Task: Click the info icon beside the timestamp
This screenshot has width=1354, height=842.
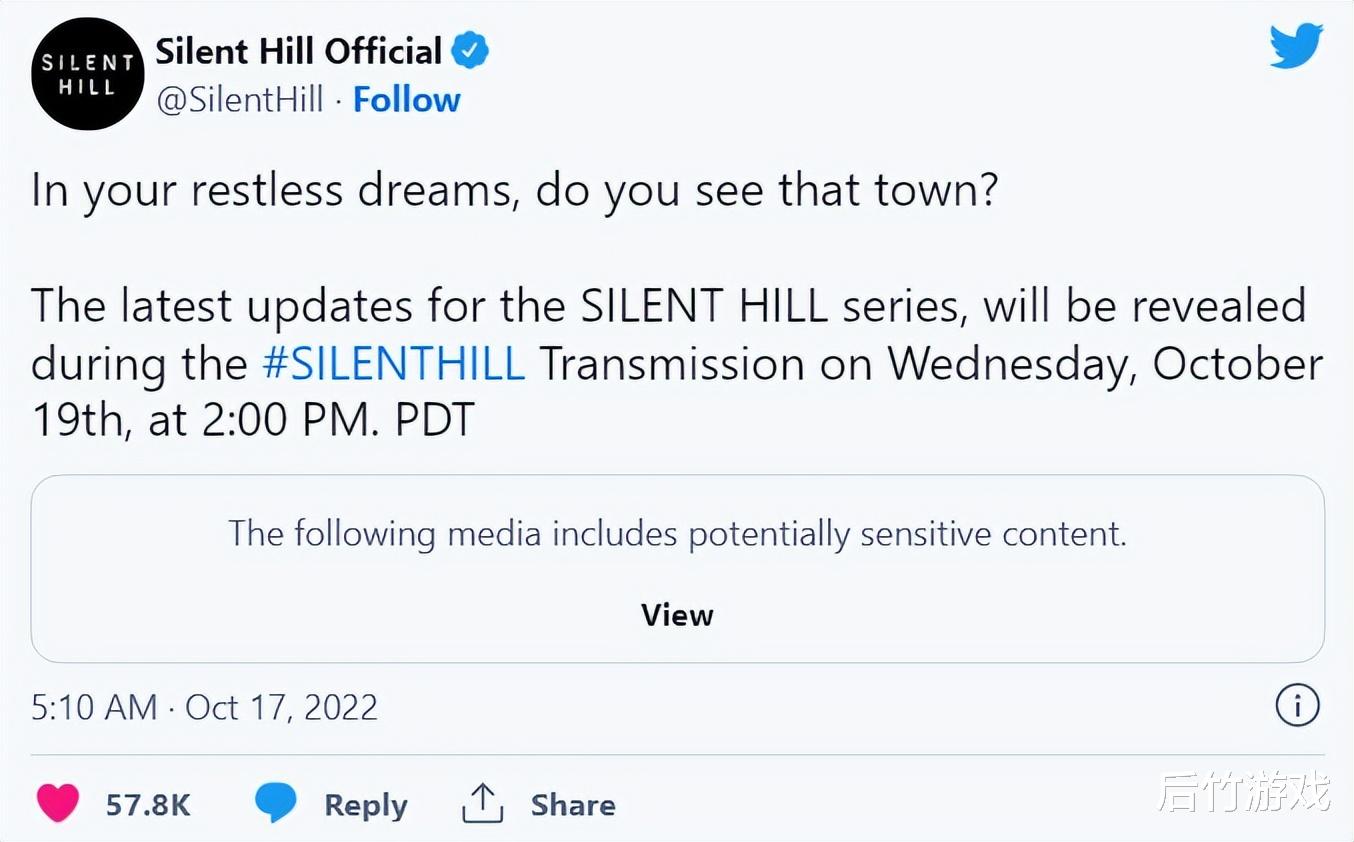Action: click(1297, 707)
